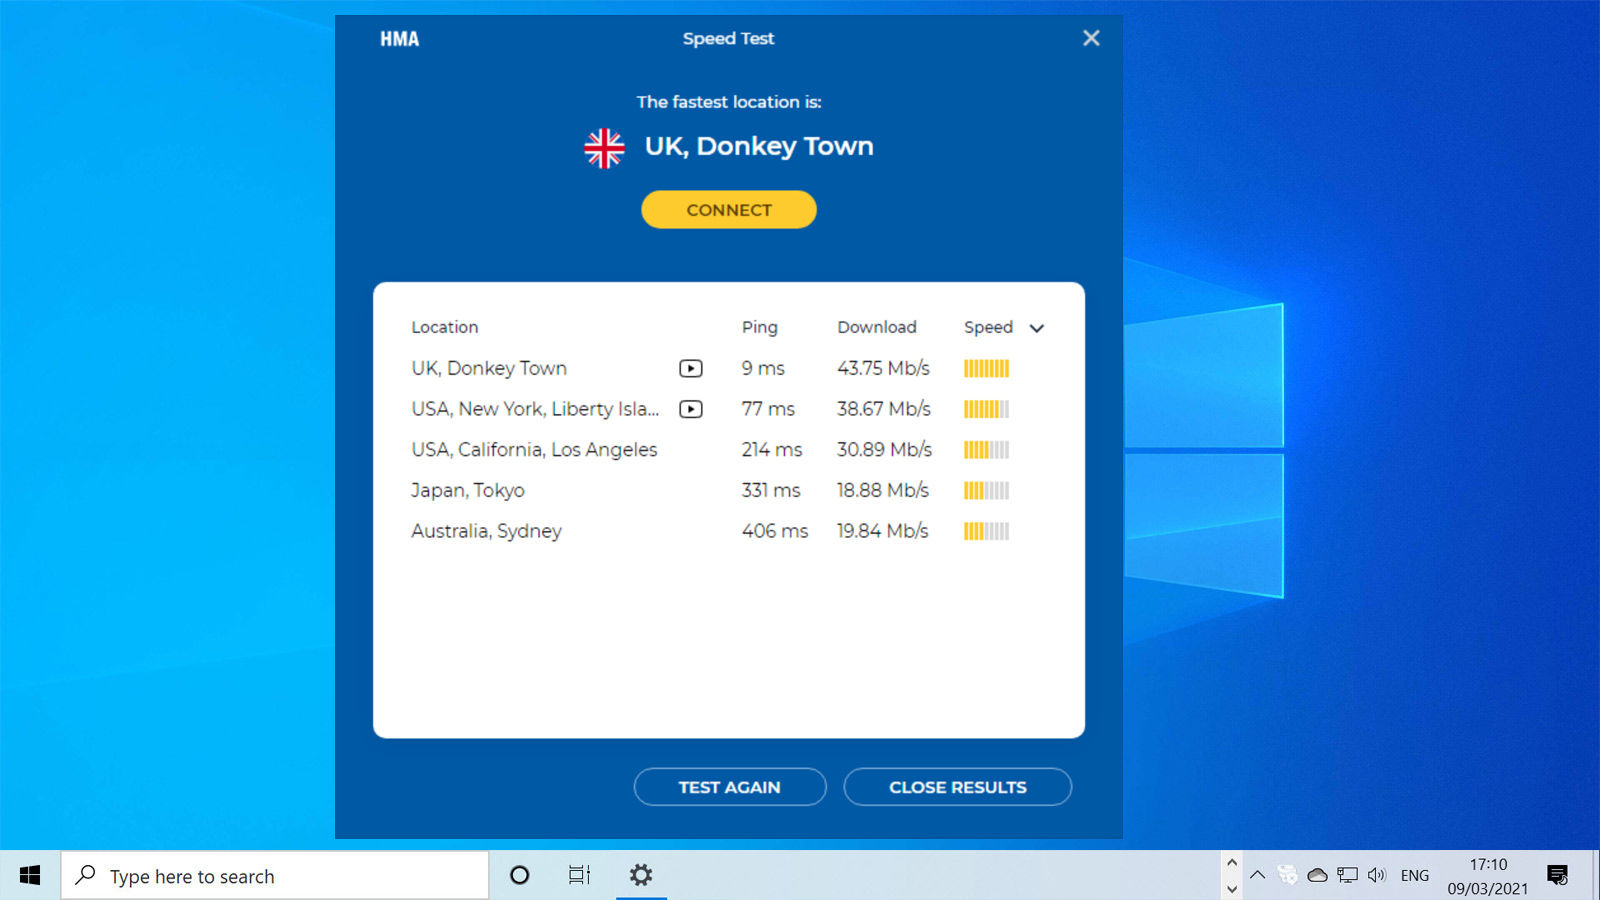Image resolution: width=1600 pixels, height=900 pixels.
Task: Click the TEST AGAIN button
Action: [x=729, y=787]
